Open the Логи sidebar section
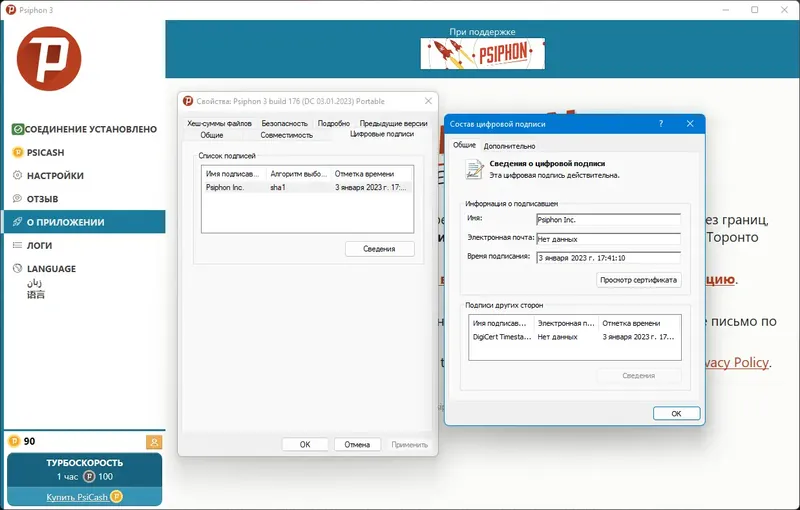Viewport: 800px width, 510px height. (85, 245)
